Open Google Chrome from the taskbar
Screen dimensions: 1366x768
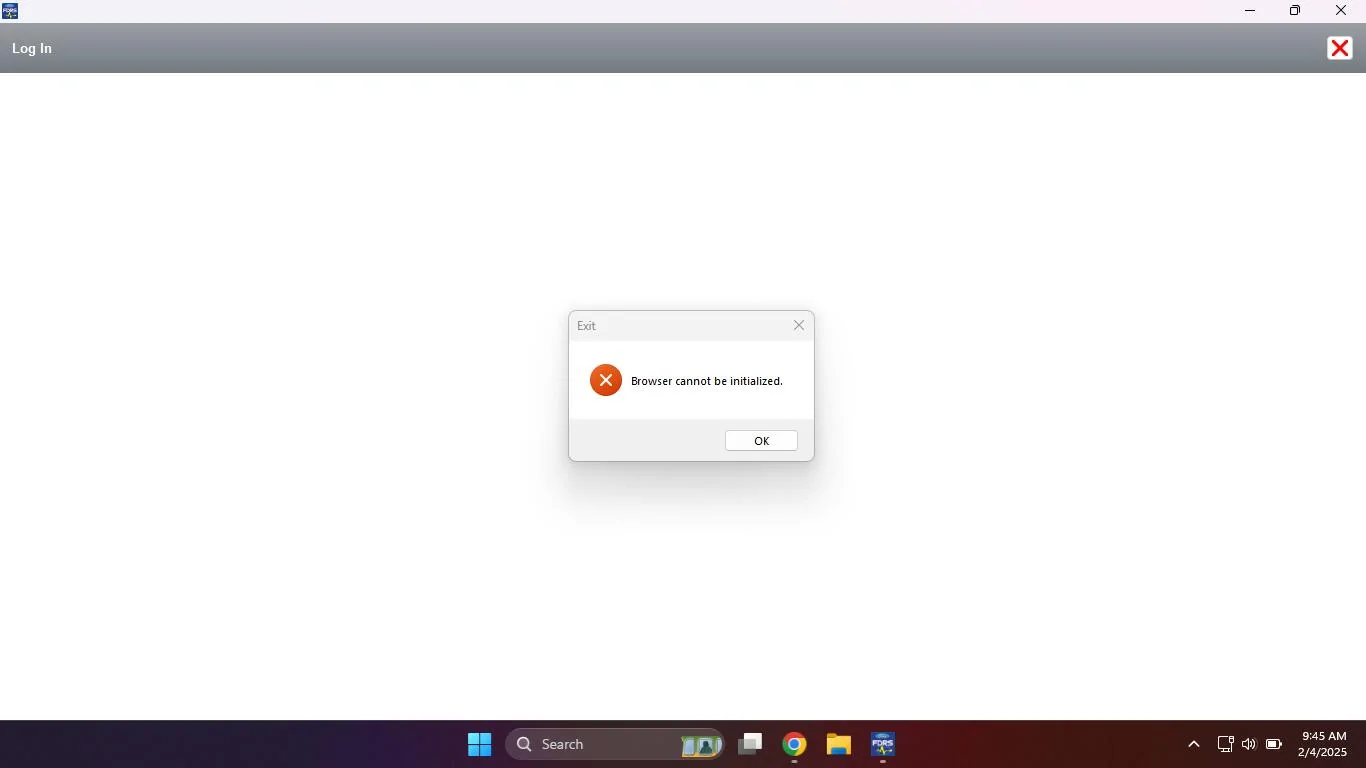(794, 744)
